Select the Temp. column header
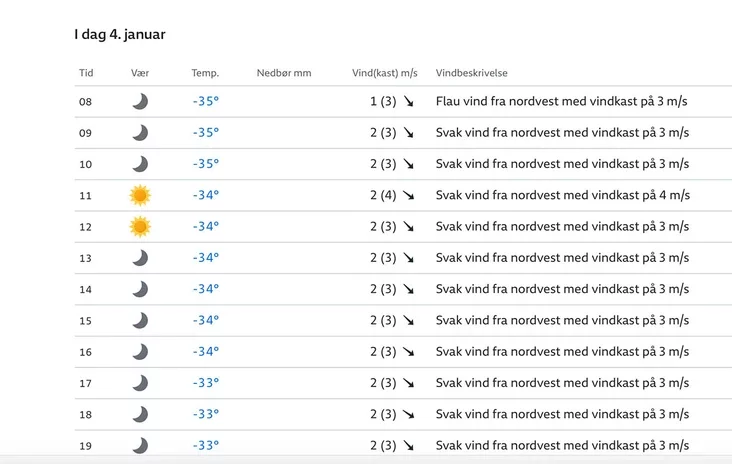The image size is (732, 464). tap(205, 73)
